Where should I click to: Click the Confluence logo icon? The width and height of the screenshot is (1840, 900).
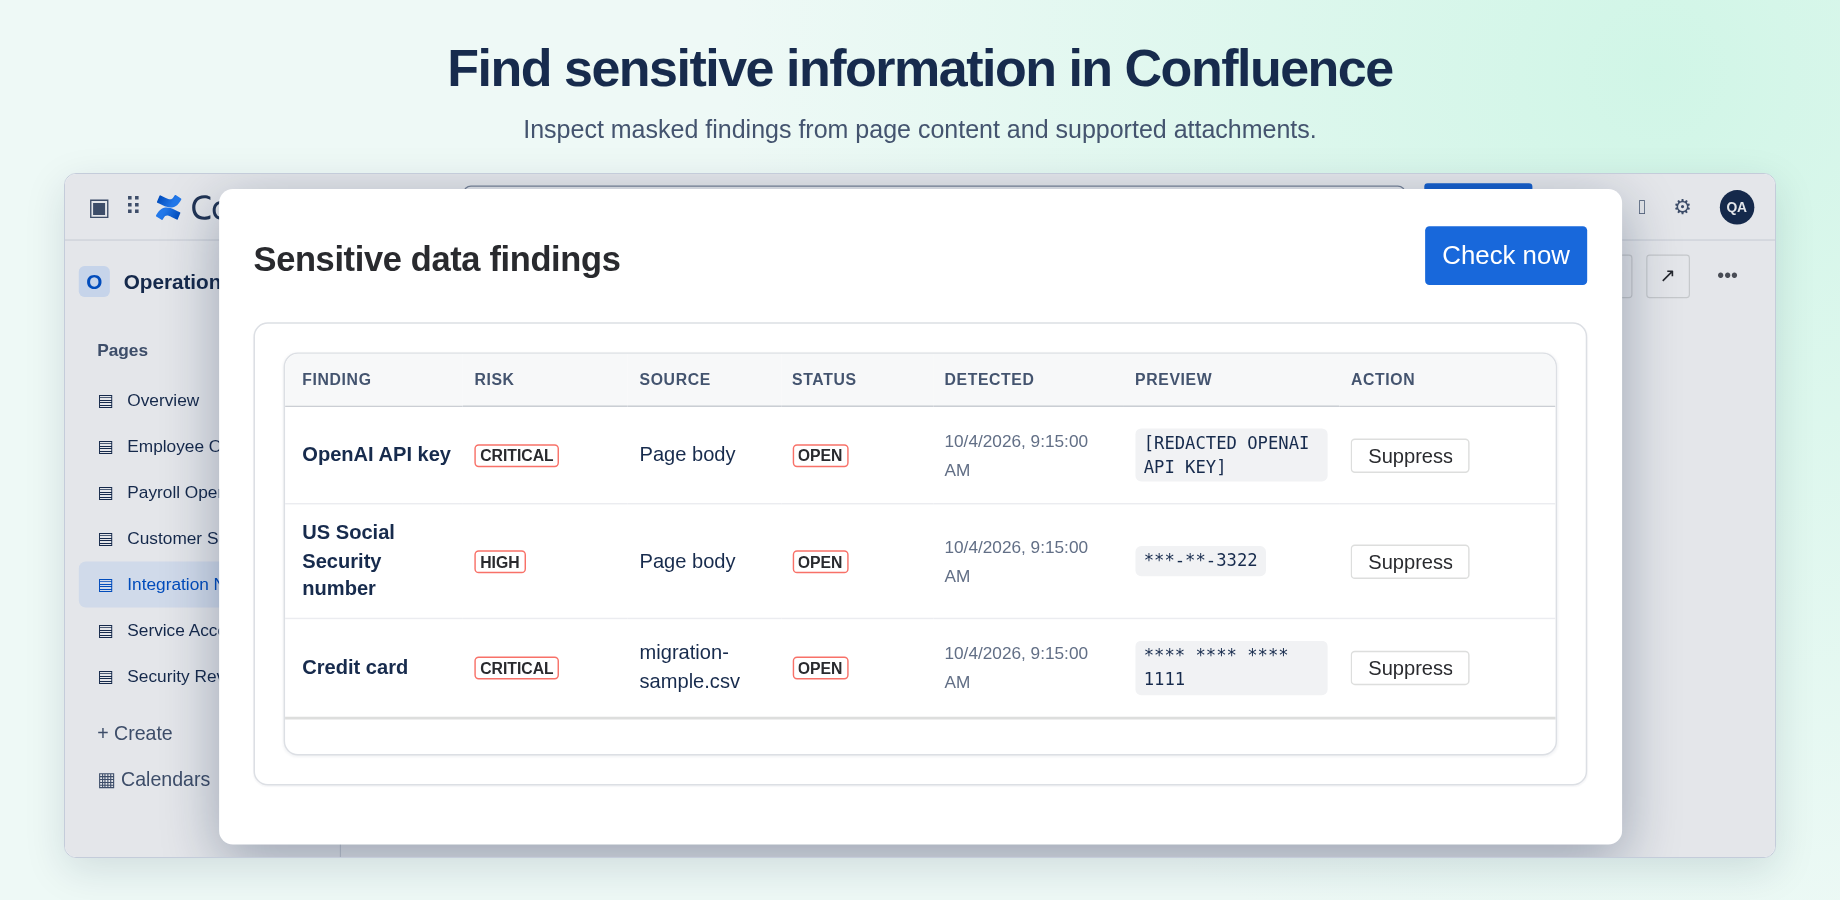169,207
